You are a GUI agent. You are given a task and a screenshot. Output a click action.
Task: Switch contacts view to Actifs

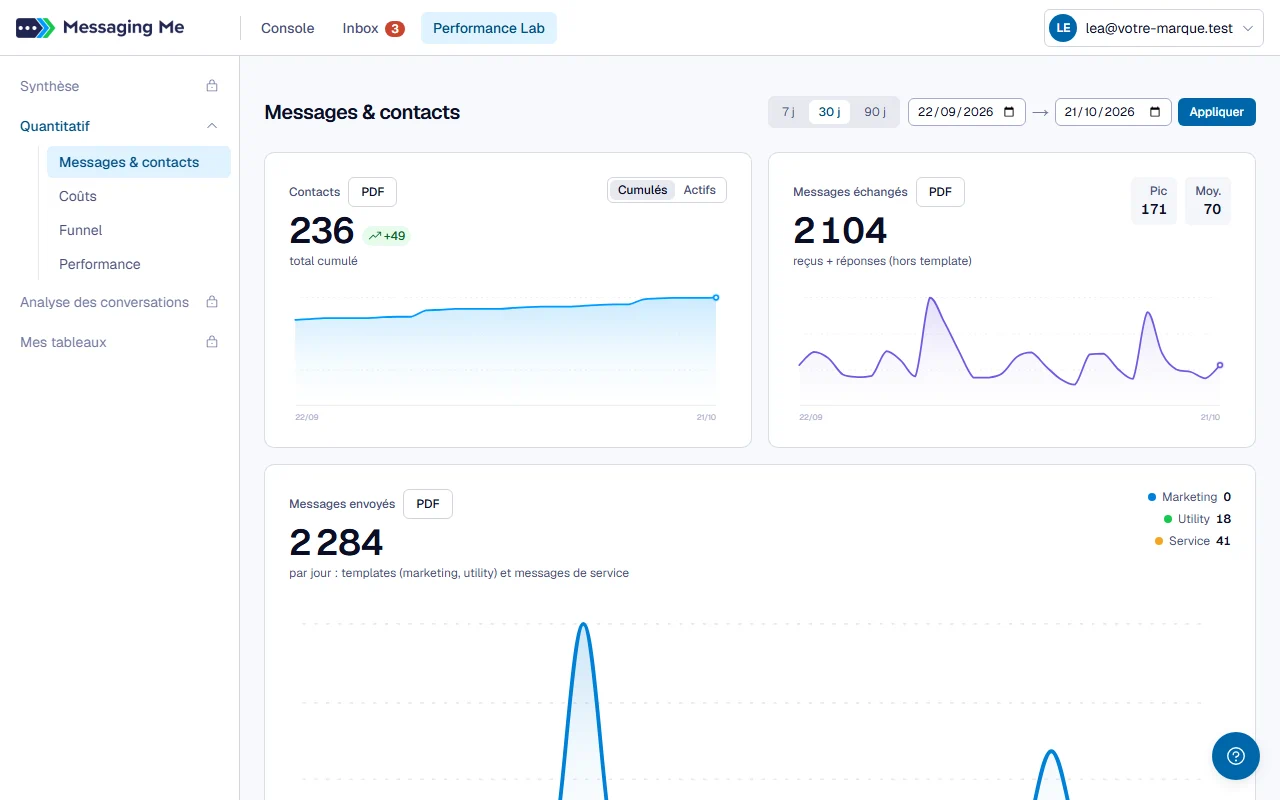coord(700,190)
